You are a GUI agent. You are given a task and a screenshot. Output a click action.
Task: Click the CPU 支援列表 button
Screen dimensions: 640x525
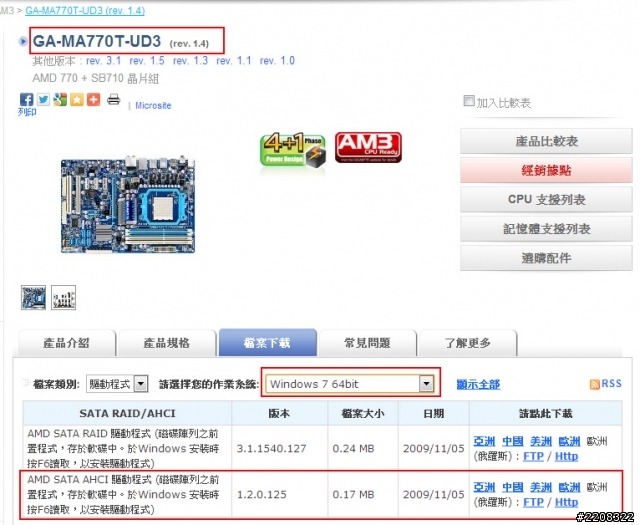coord(546,199)
